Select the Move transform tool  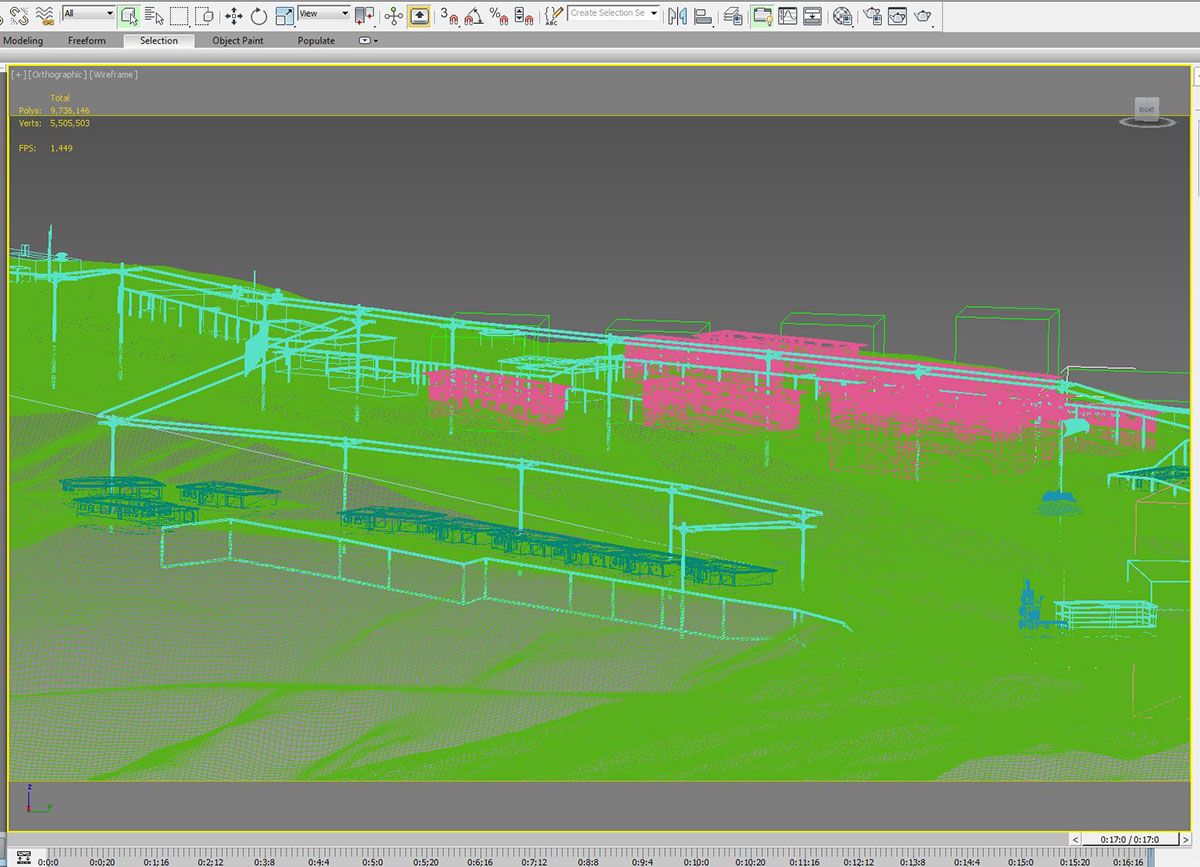click(x=233, y=15)
